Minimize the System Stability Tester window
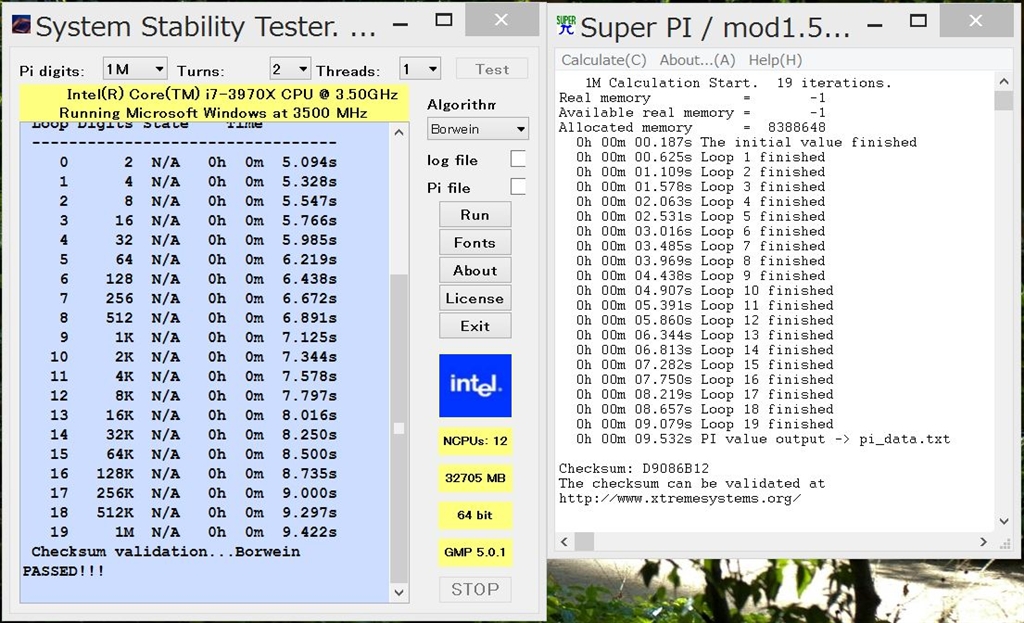1024x623 pixels. pos(400,25)
